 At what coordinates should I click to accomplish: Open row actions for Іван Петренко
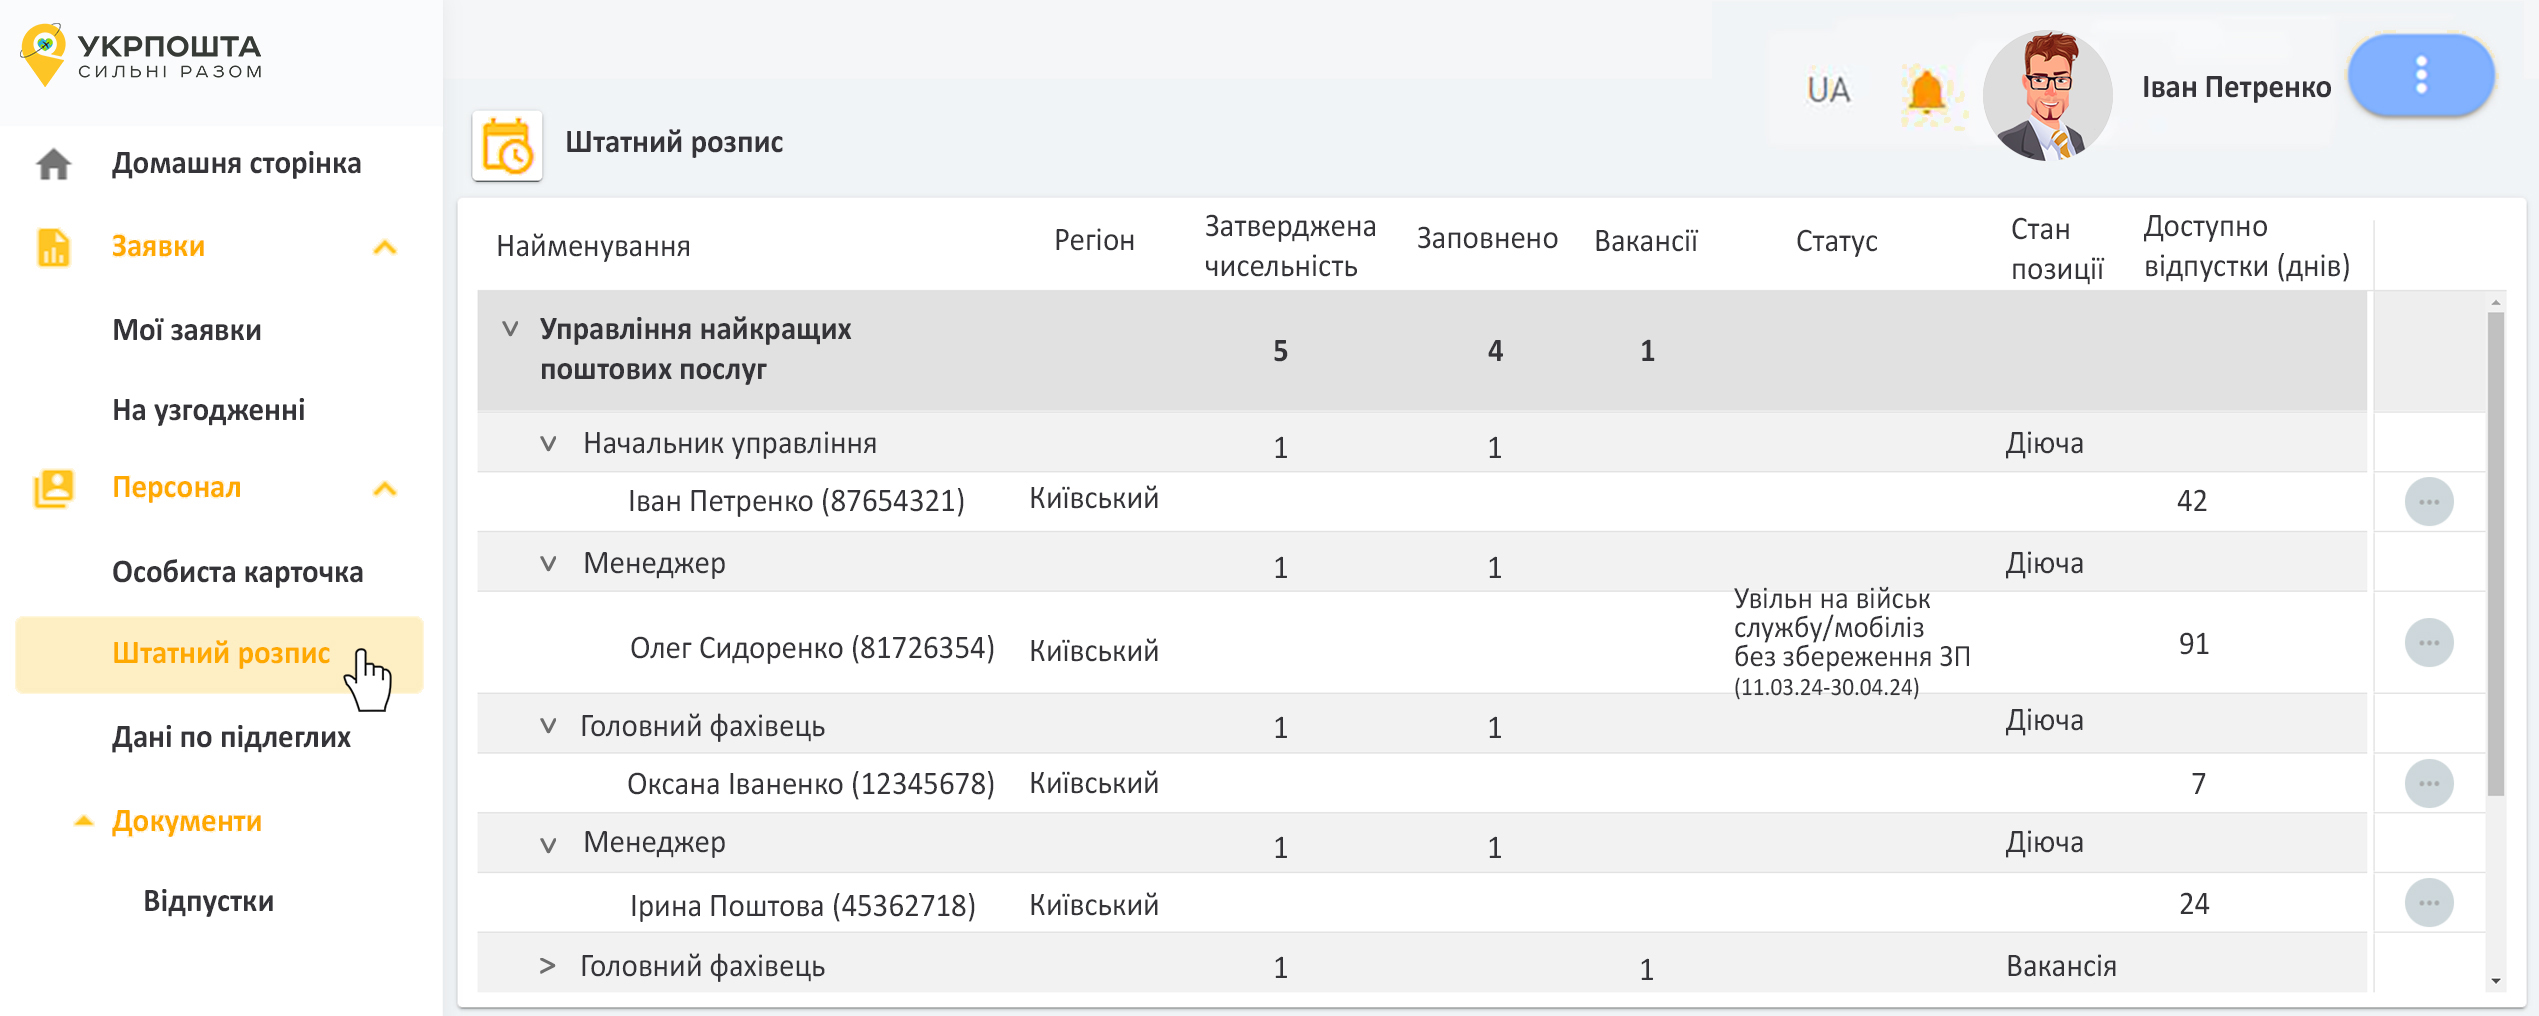pyautogui.click(x=2428, y=502)
